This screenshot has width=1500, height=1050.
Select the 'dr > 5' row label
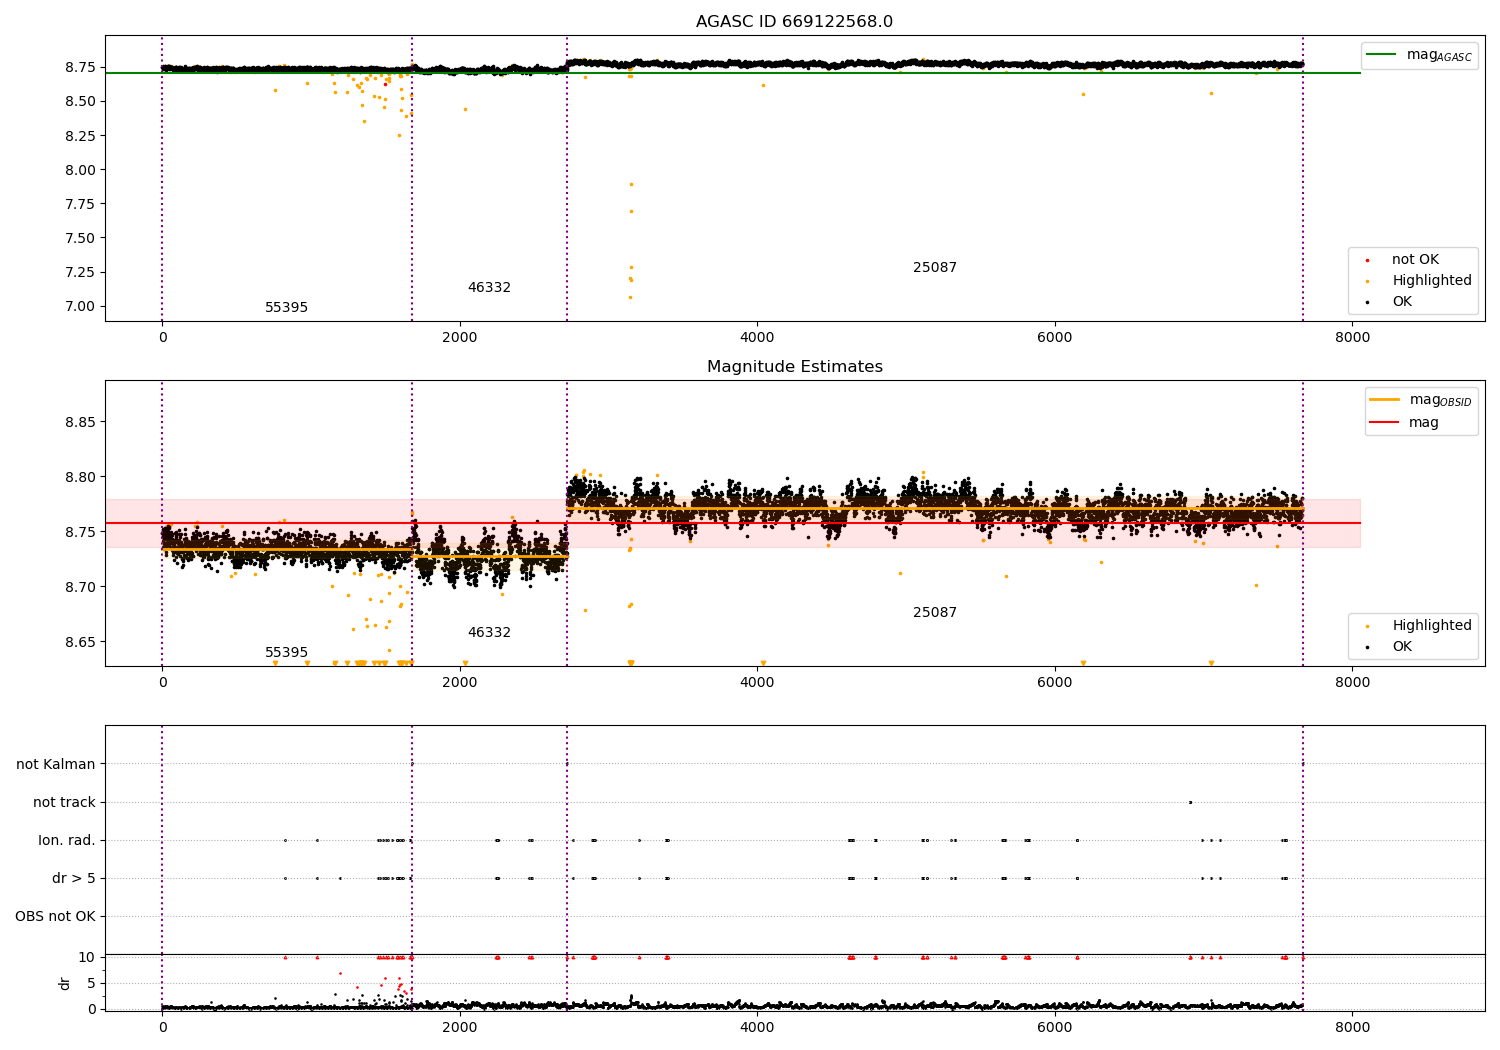[74, 879]
